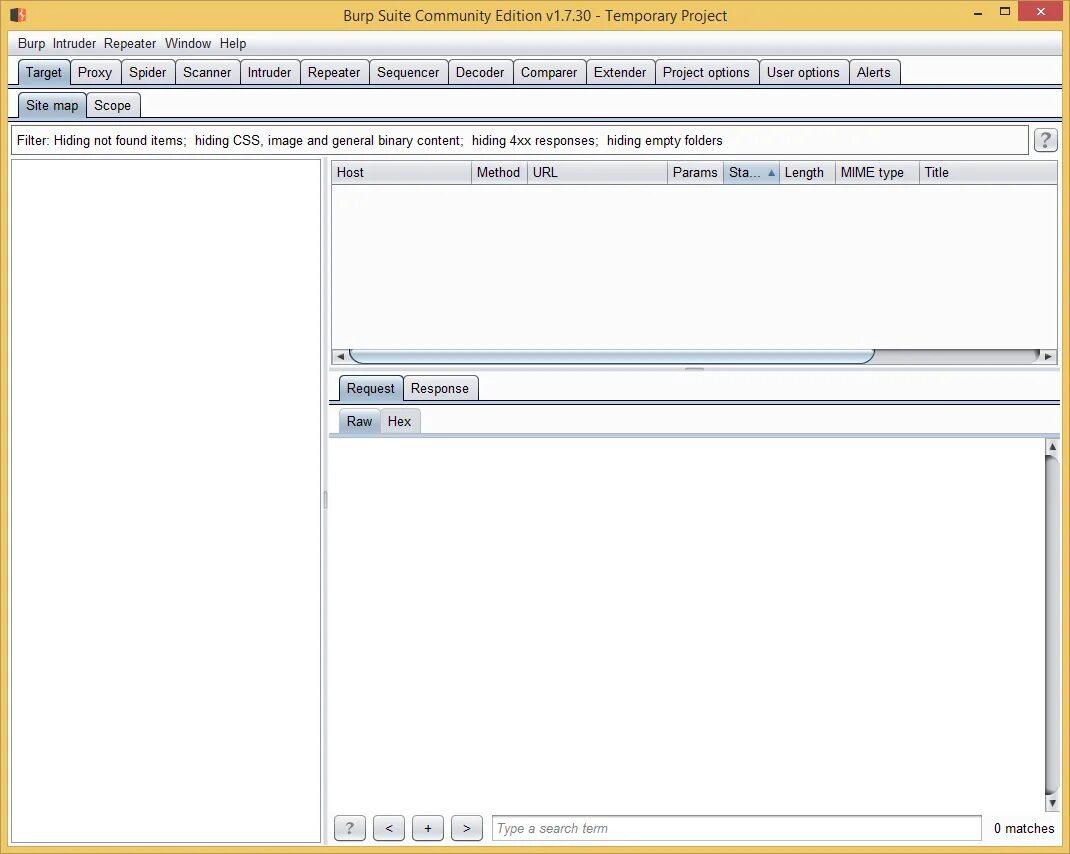Sort table by Length column
The image size is (1070, 854).
807,173
